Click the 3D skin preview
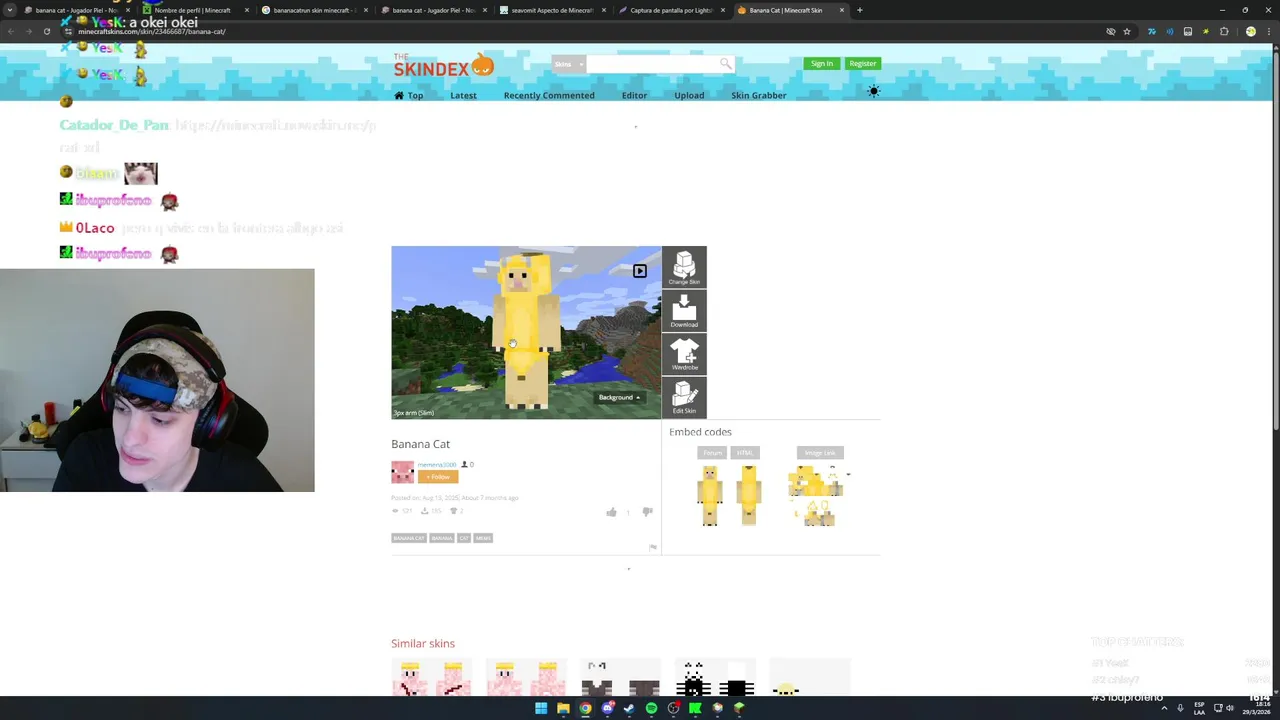1280x720 pixels. [526, 332]
